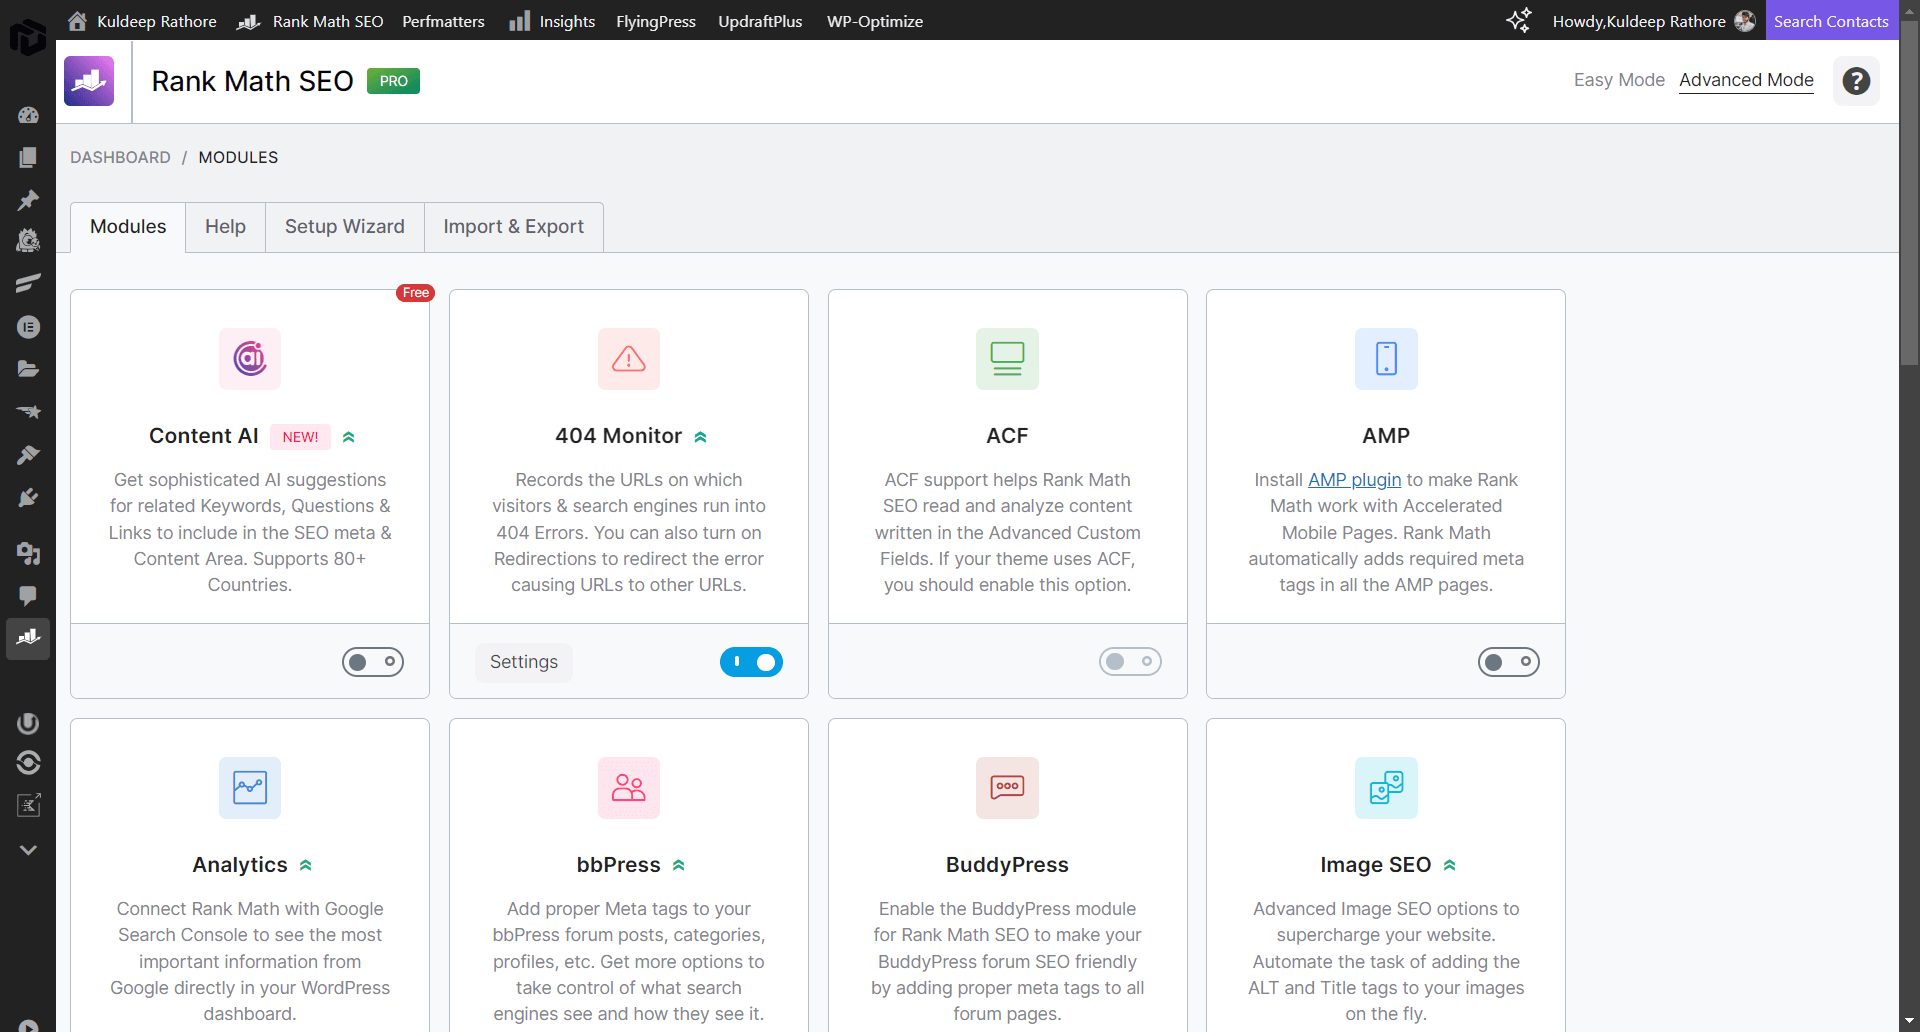Click the user avatar in admin bar
Image resolution: width=1920 pixels, height=1032 pixels.
coord(1745,21)
